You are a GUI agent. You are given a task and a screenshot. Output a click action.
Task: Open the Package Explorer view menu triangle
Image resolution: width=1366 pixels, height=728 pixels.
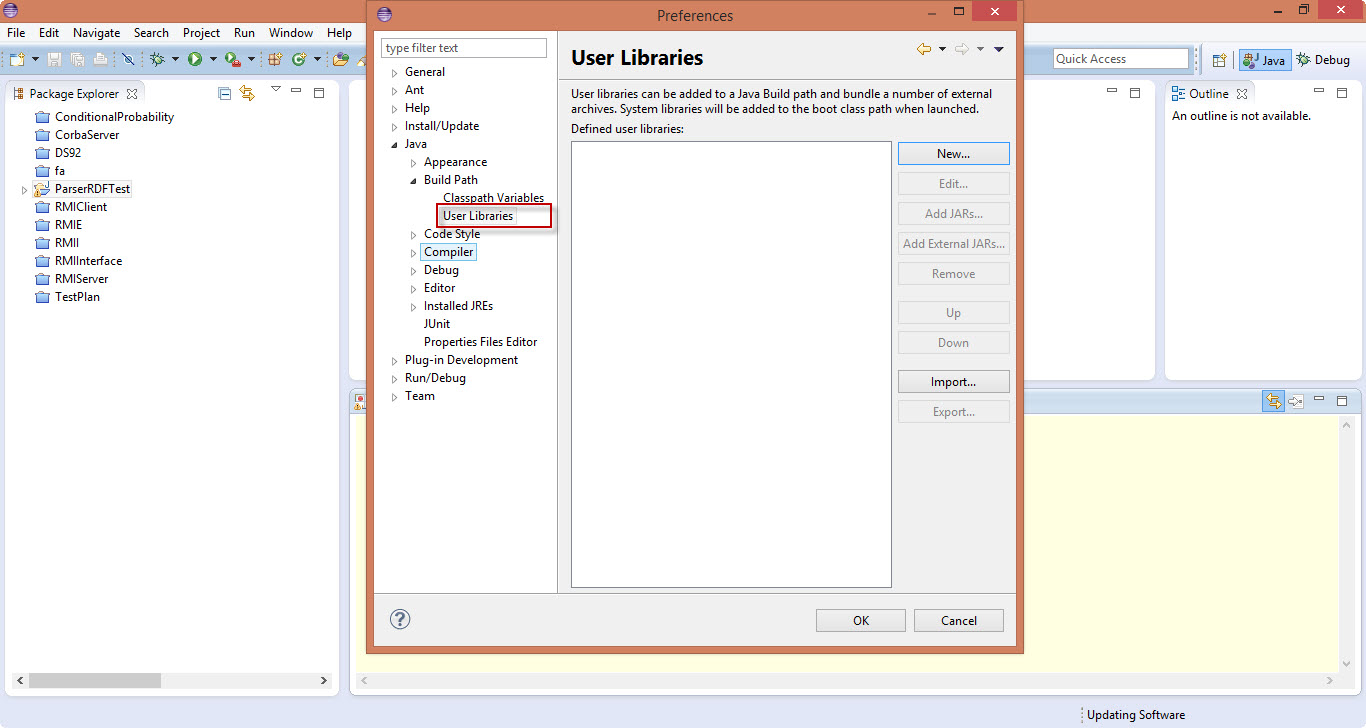275,90
